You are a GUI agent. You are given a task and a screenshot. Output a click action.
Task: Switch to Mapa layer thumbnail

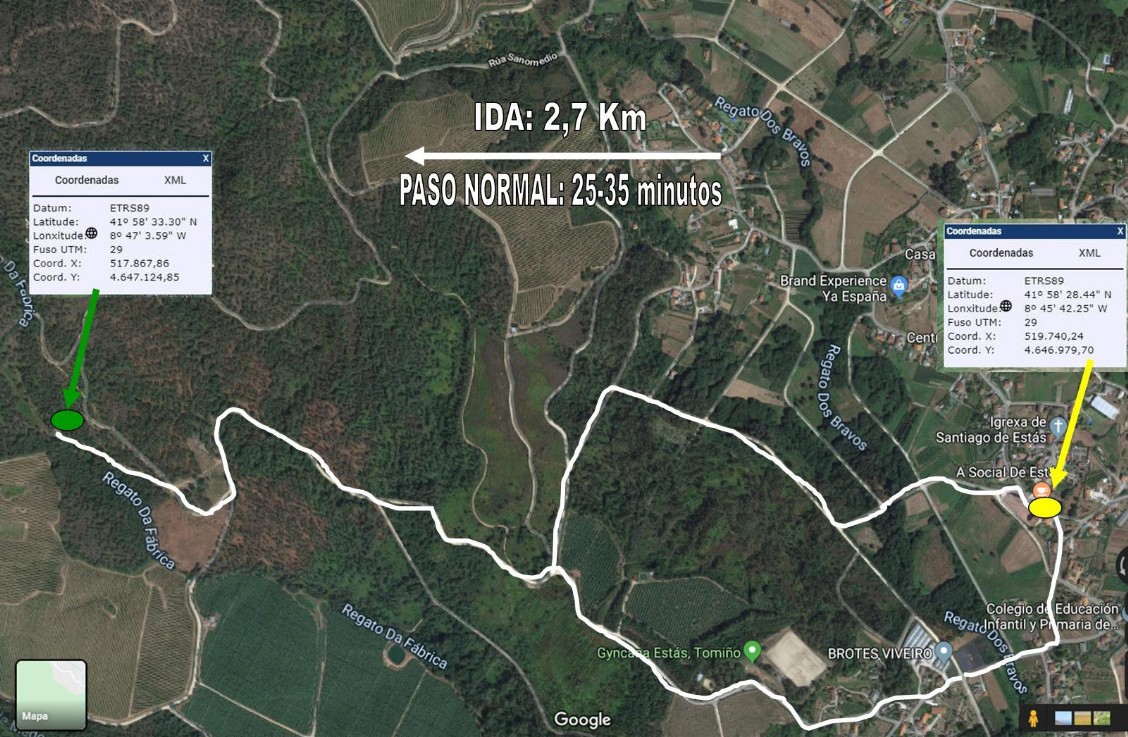click(x=51, y=695)
